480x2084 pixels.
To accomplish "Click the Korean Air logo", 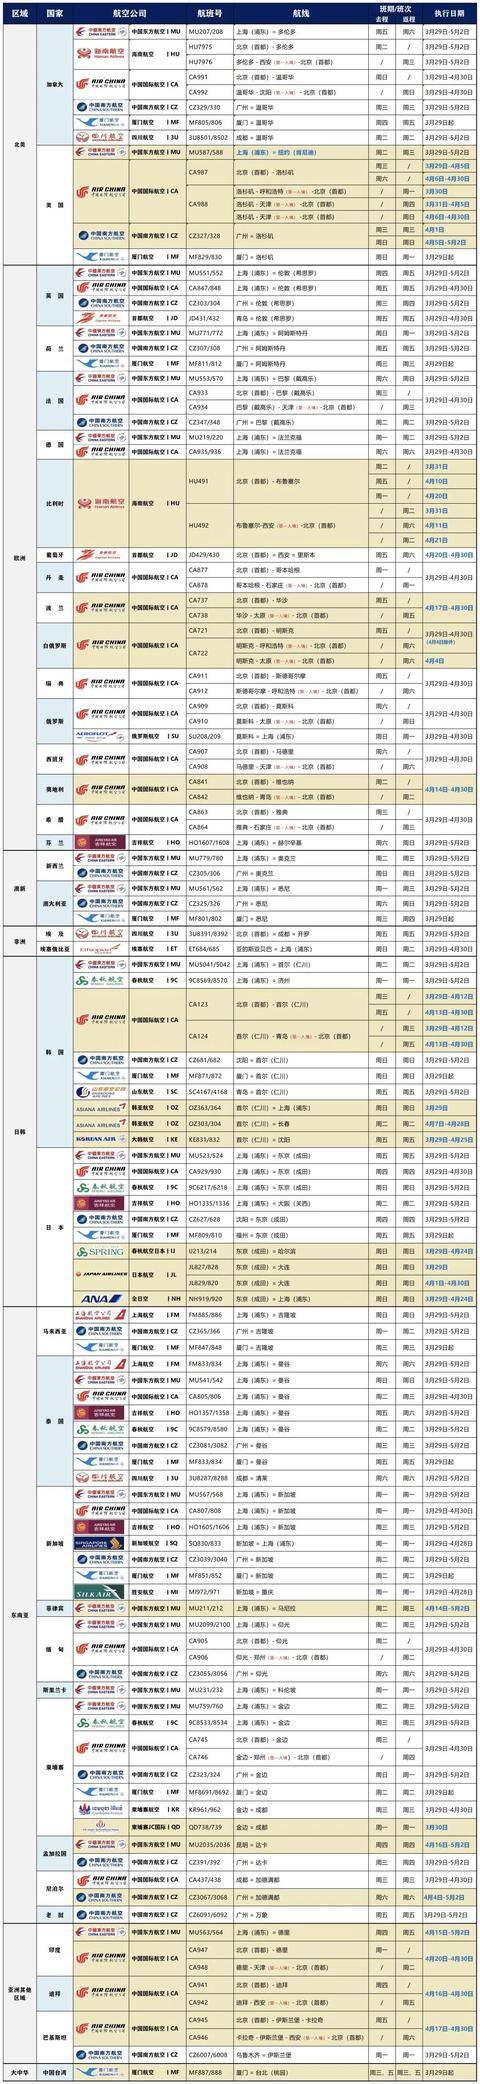I will pyautogui.click(x=100, y=1139).
